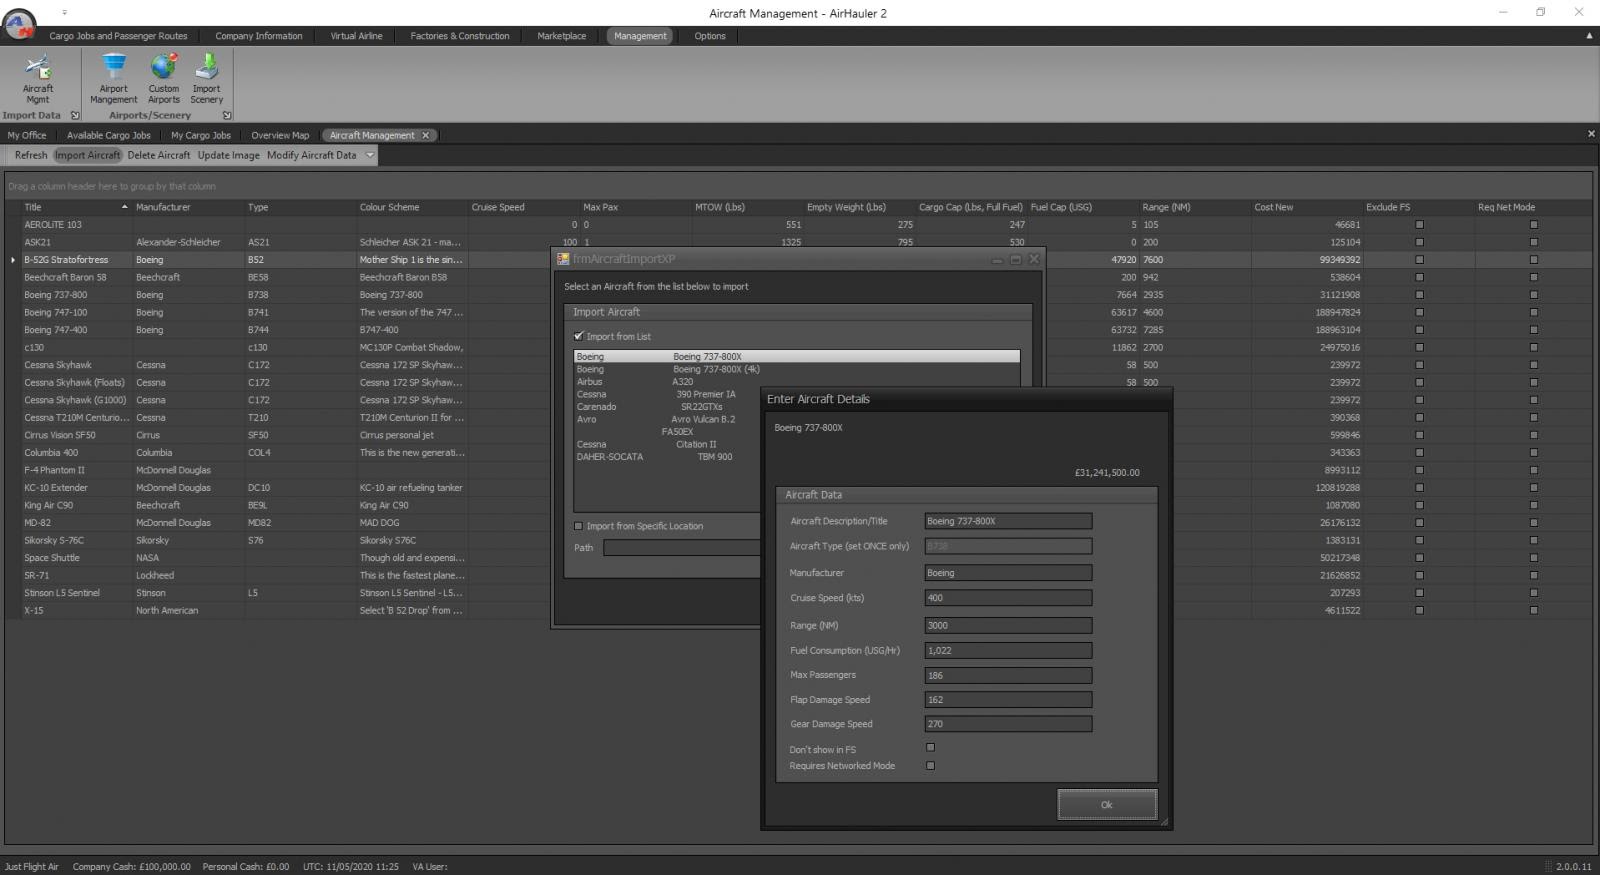1600x875 pixels.
Task: Click the Flap Damage Speed input field
Action: point(1008,699)
